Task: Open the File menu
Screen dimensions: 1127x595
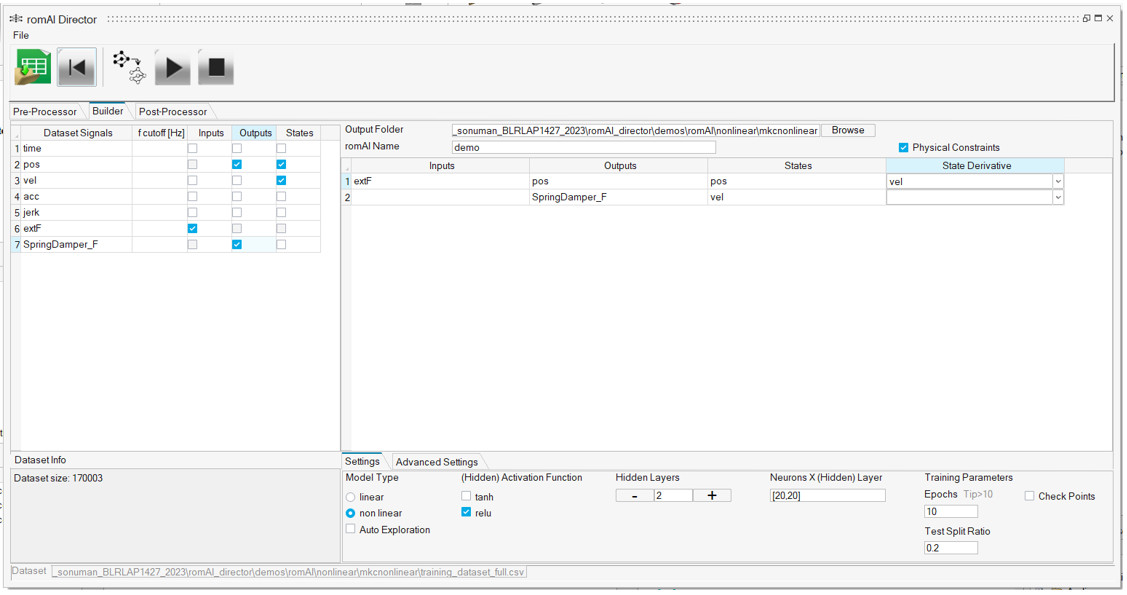Action: pyautogui.click(x=21, y=36)
